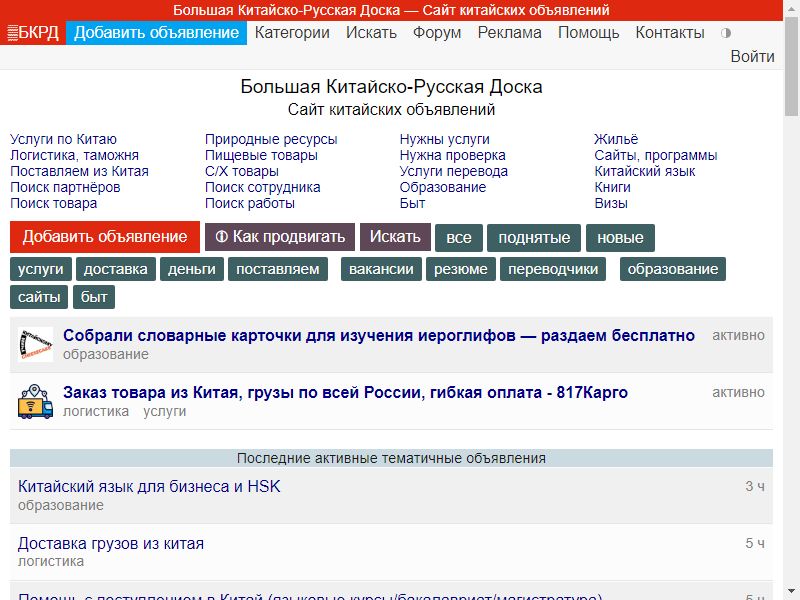Open Реклама navigation item
Viewport: 800px width, 600px height.
coord(509,33)
